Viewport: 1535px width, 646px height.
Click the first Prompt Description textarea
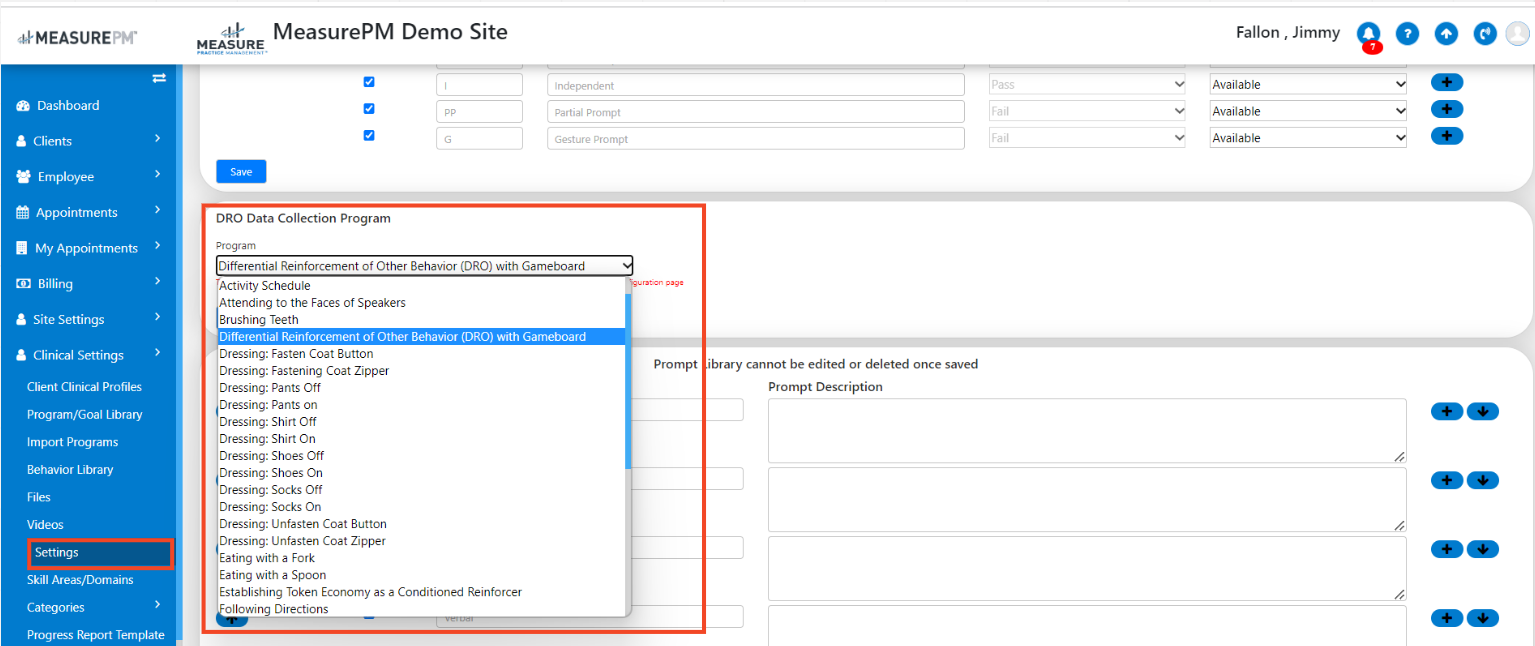click(1087, 430)
